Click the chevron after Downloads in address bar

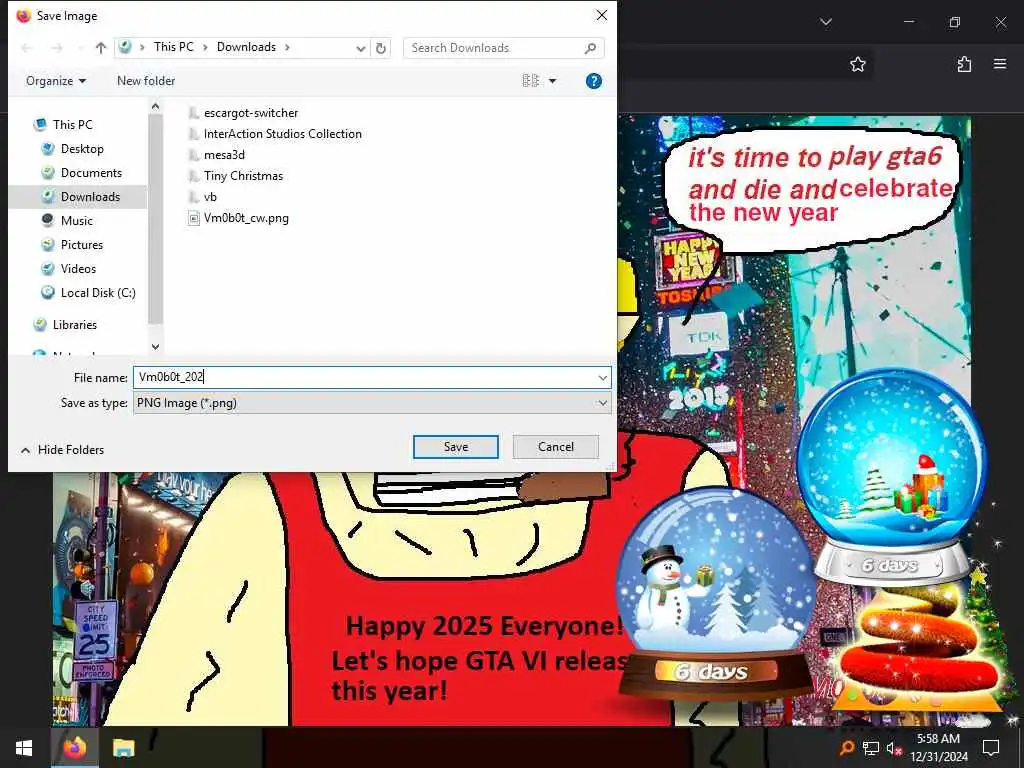point(287,48)
